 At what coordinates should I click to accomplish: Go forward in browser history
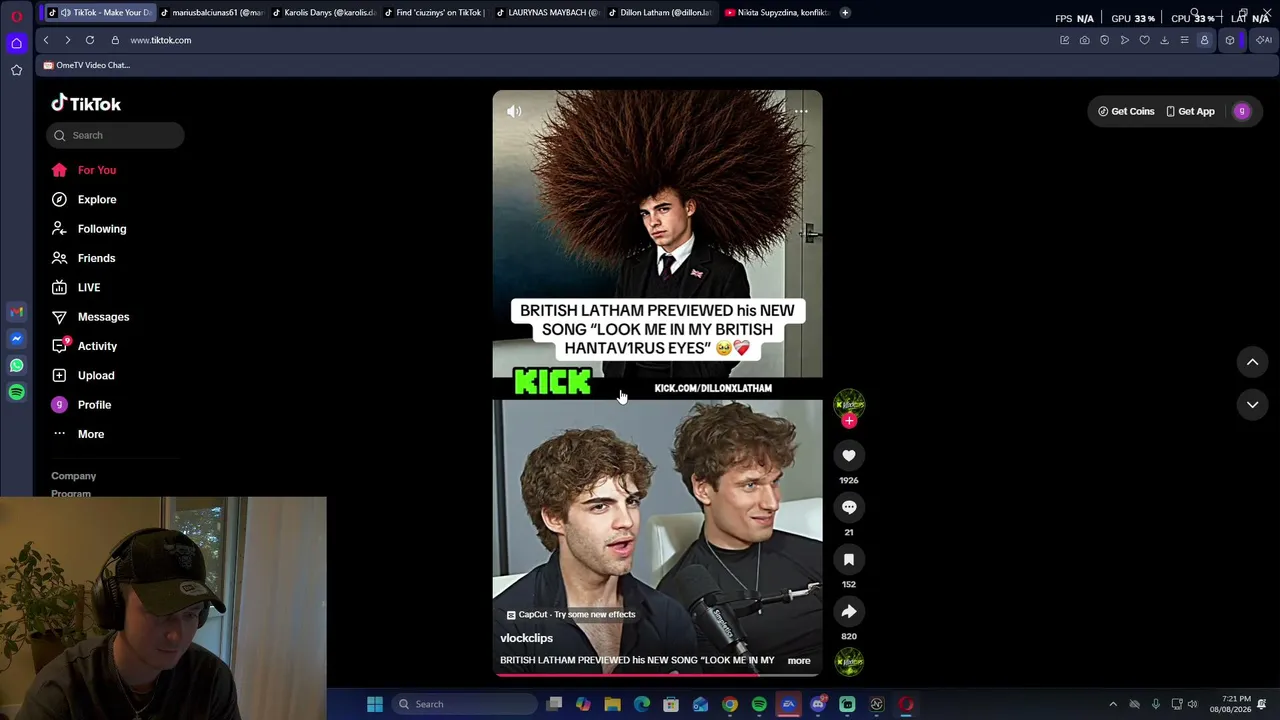coord(68,40)
